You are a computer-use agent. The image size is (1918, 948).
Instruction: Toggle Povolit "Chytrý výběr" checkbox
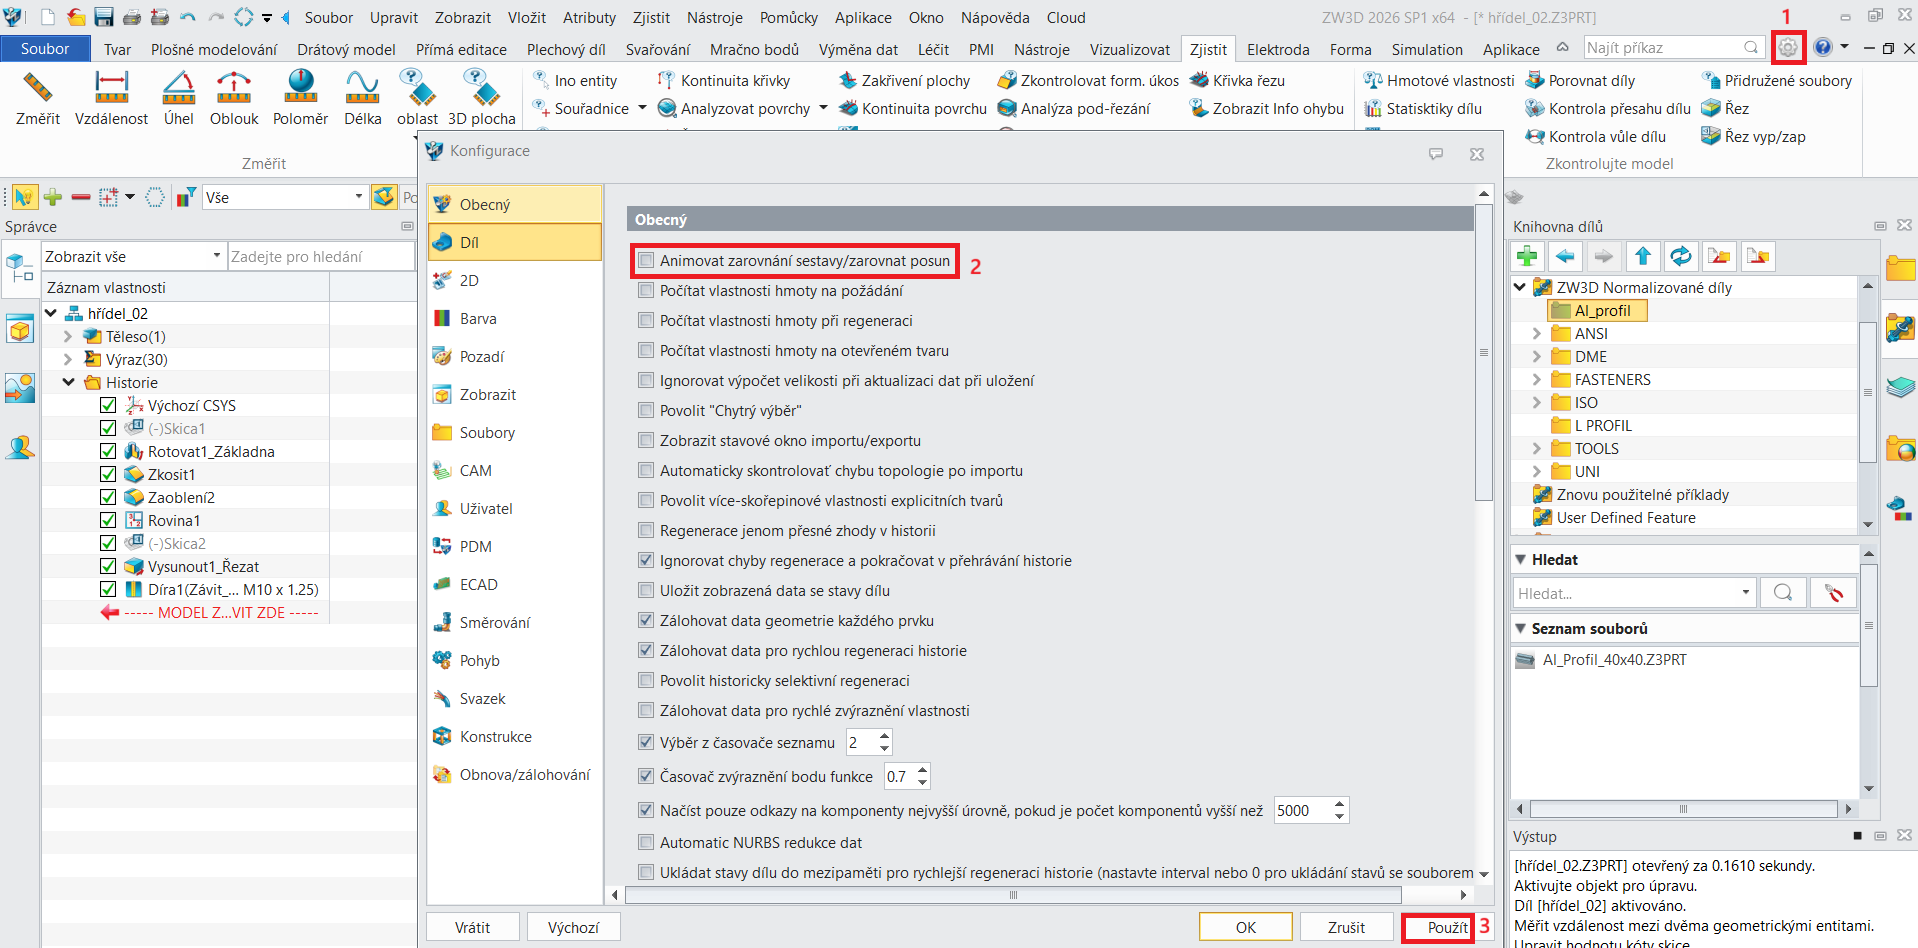click(646, 411)
